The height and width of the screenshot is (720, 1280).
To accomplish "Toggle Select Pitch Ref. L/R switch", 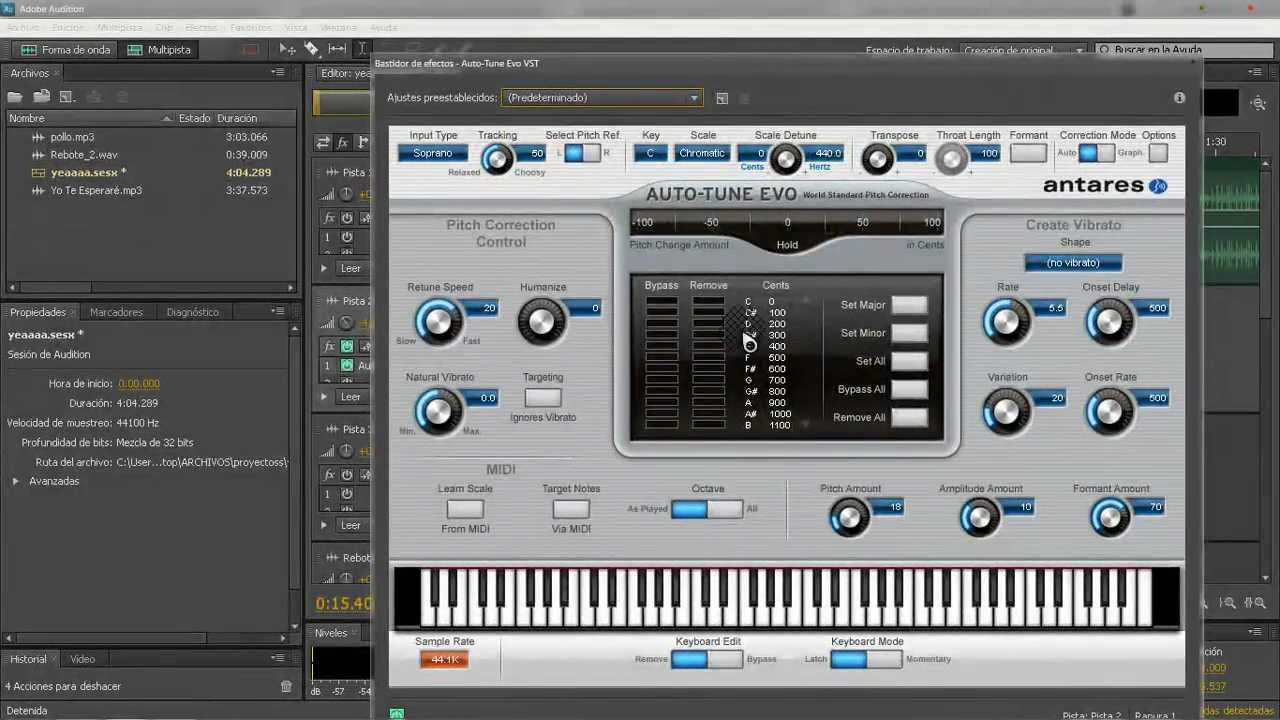I will [582, 153].
